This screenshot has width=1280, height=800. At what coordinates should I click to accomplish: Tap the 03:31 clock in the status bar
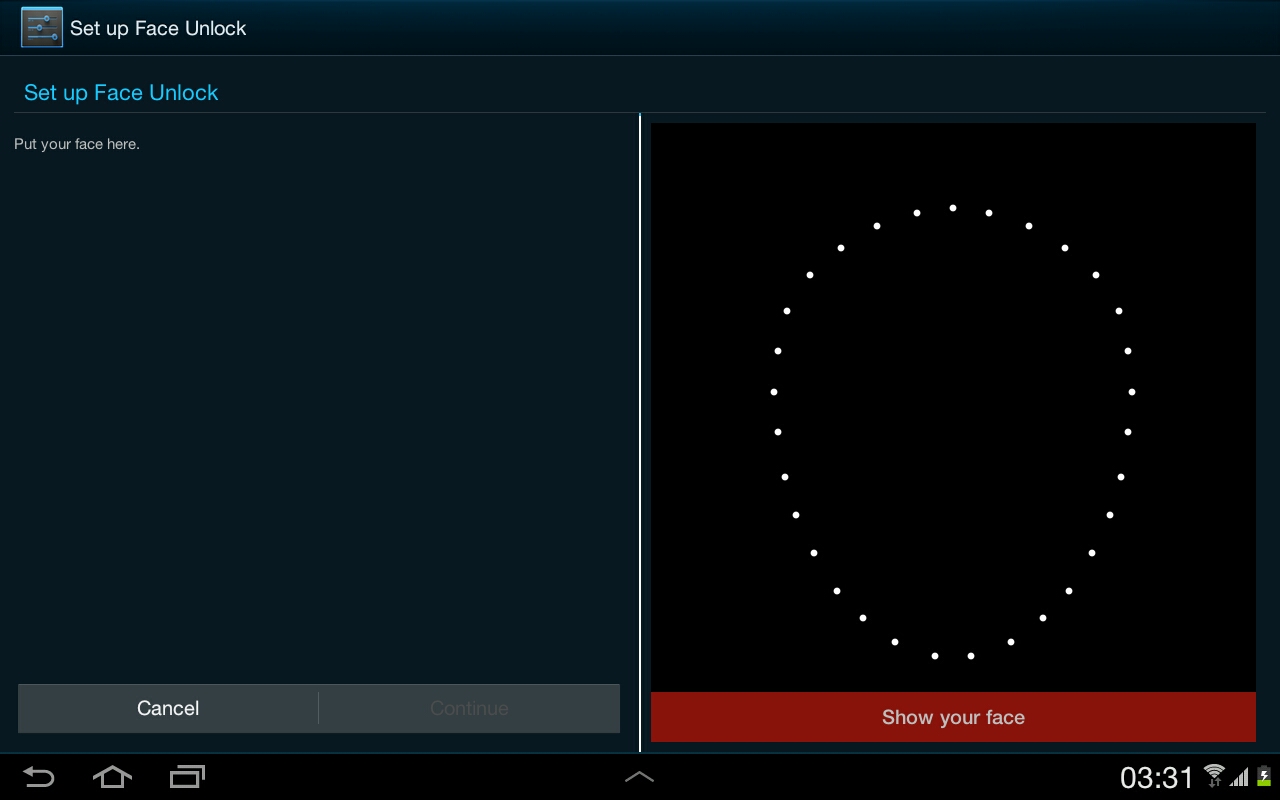click(x=1157, y=778)
